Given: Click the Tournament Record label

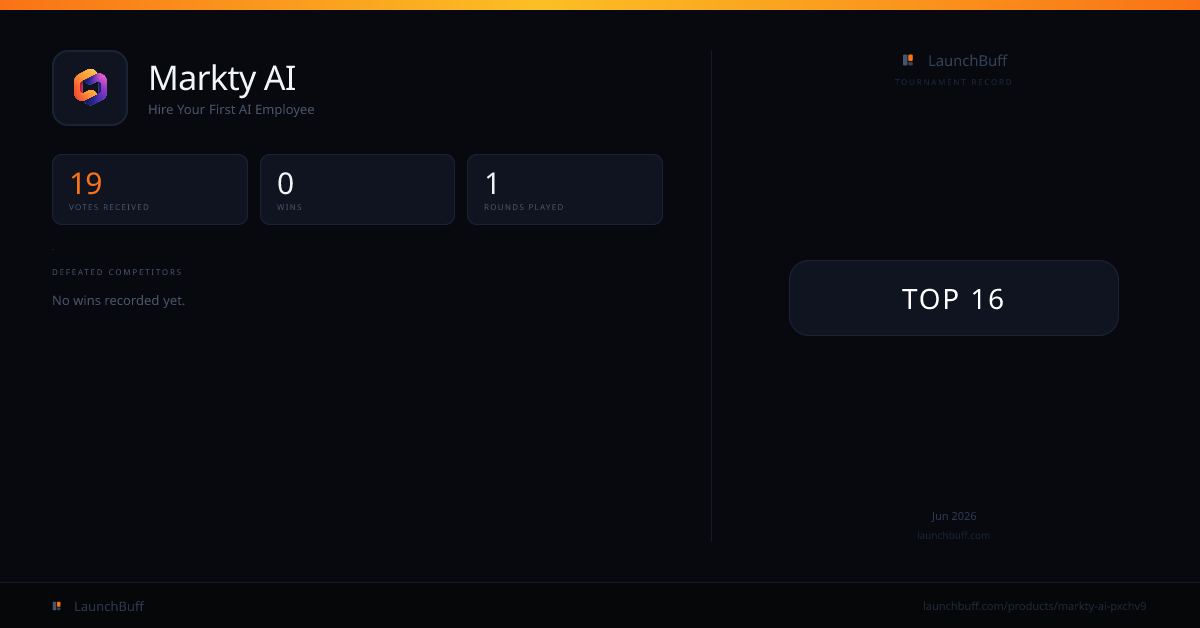Looking at the screenshot, I should tap(954, 82).
